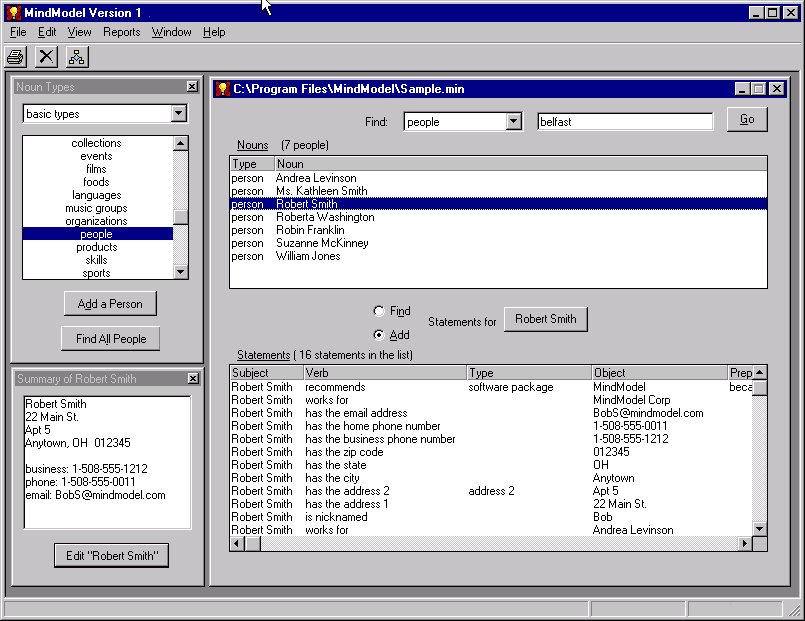The height and width of the screenshot is (621, 805).
Task: Click the MindModel application title bar icon
Action: click(x=12, y=13)
